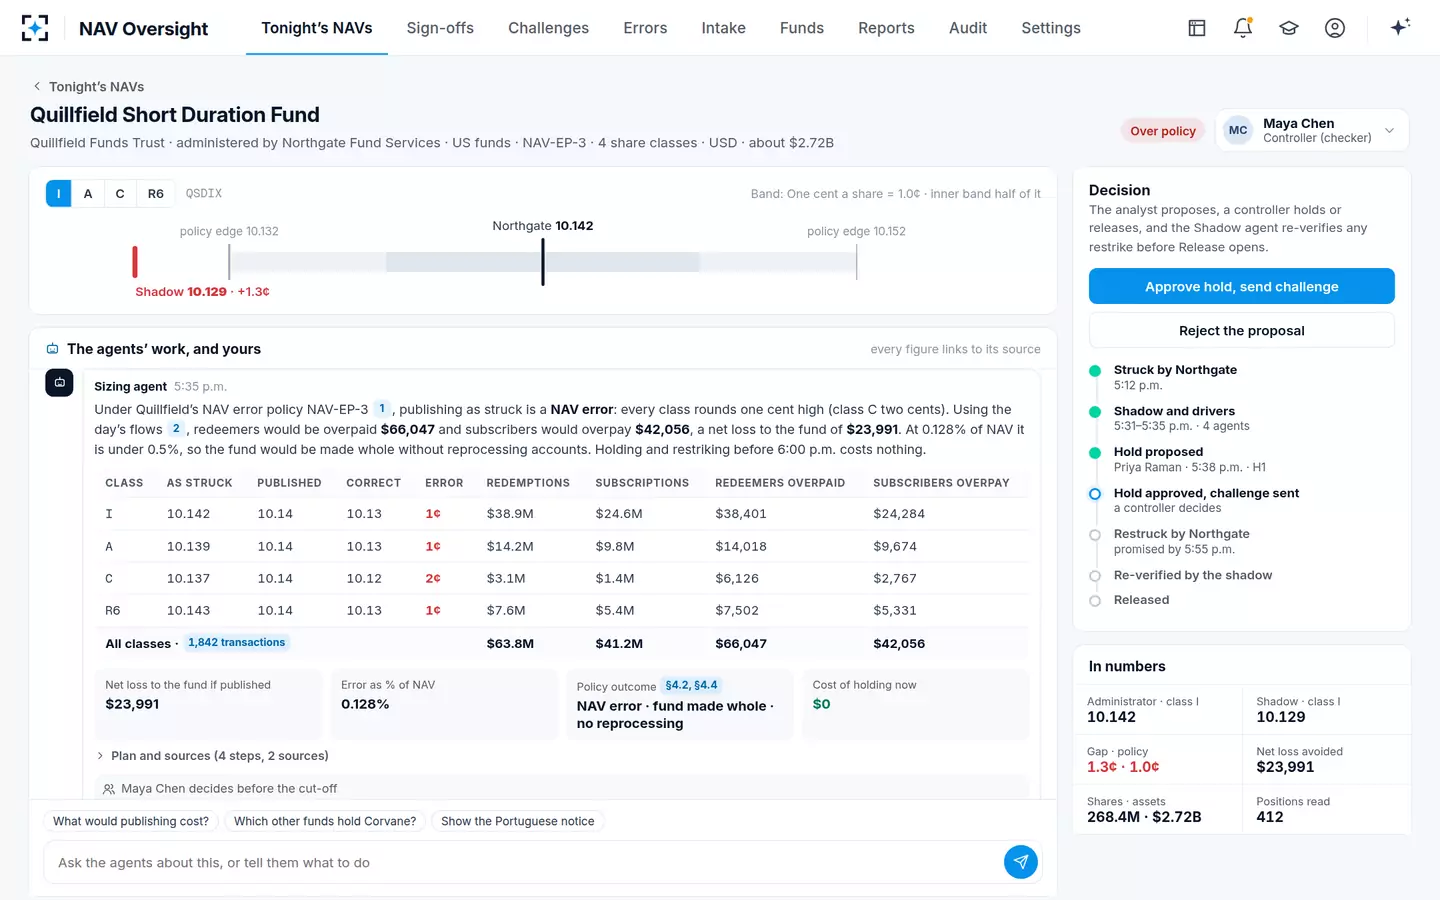Focus the Ask the agents input field
Viewport: 1440px width, 900px height.
[524, 862]
